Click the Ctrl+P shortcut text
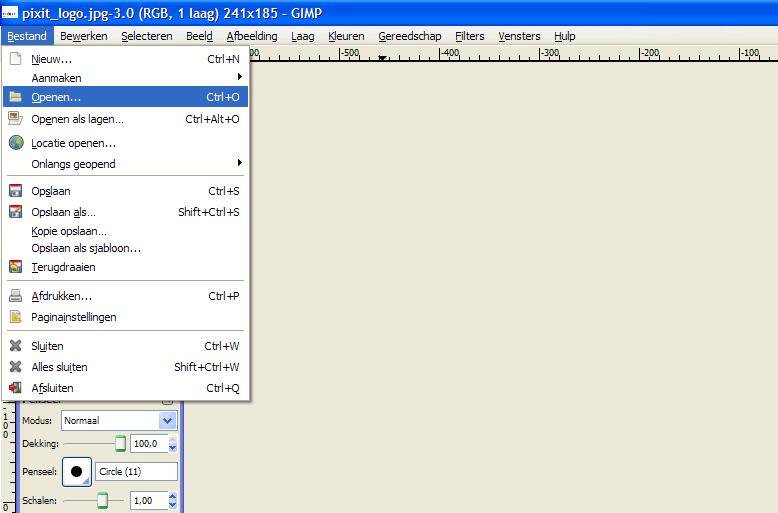778x513 pixels. click(224, 296)
